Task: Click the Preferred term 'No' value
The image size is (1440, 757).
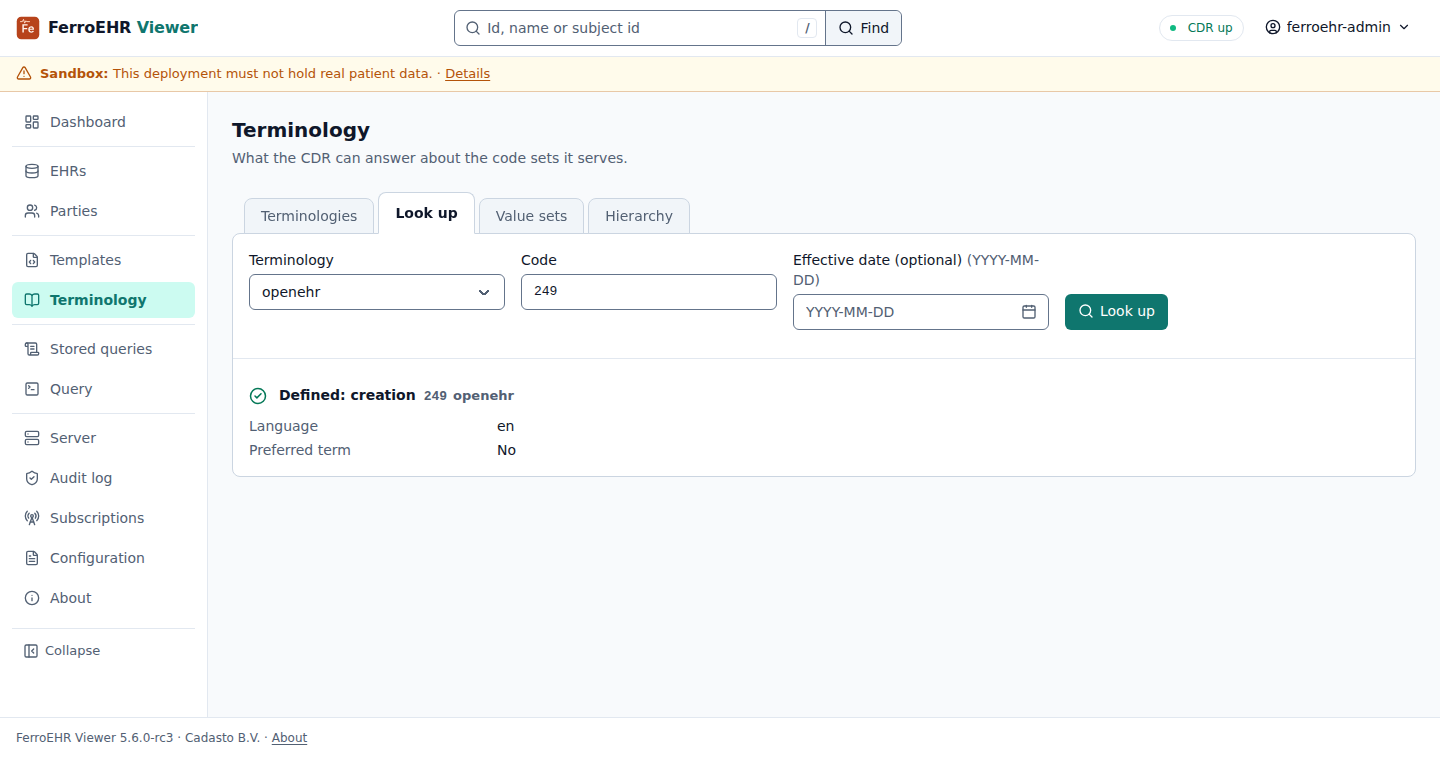Action: click(507, 450)
